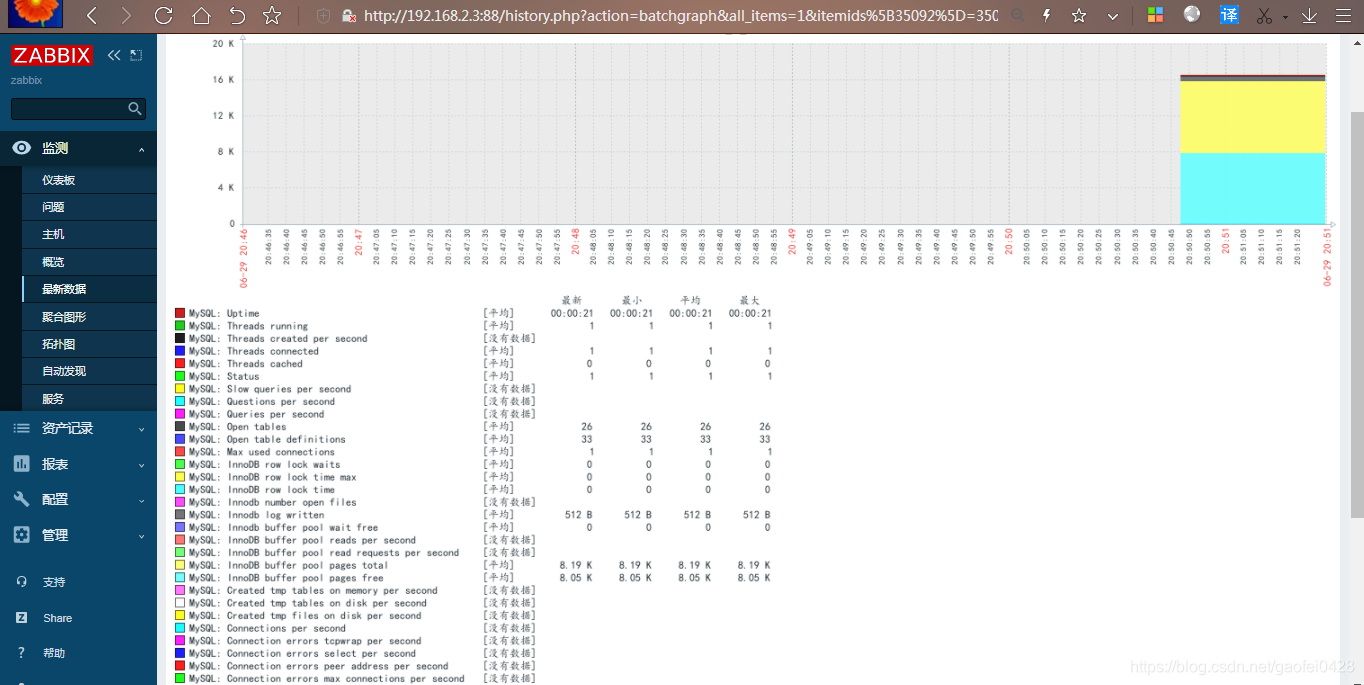Open the 支持 support link
Viewport: 1364px width, 685px height.
[54, 582]
